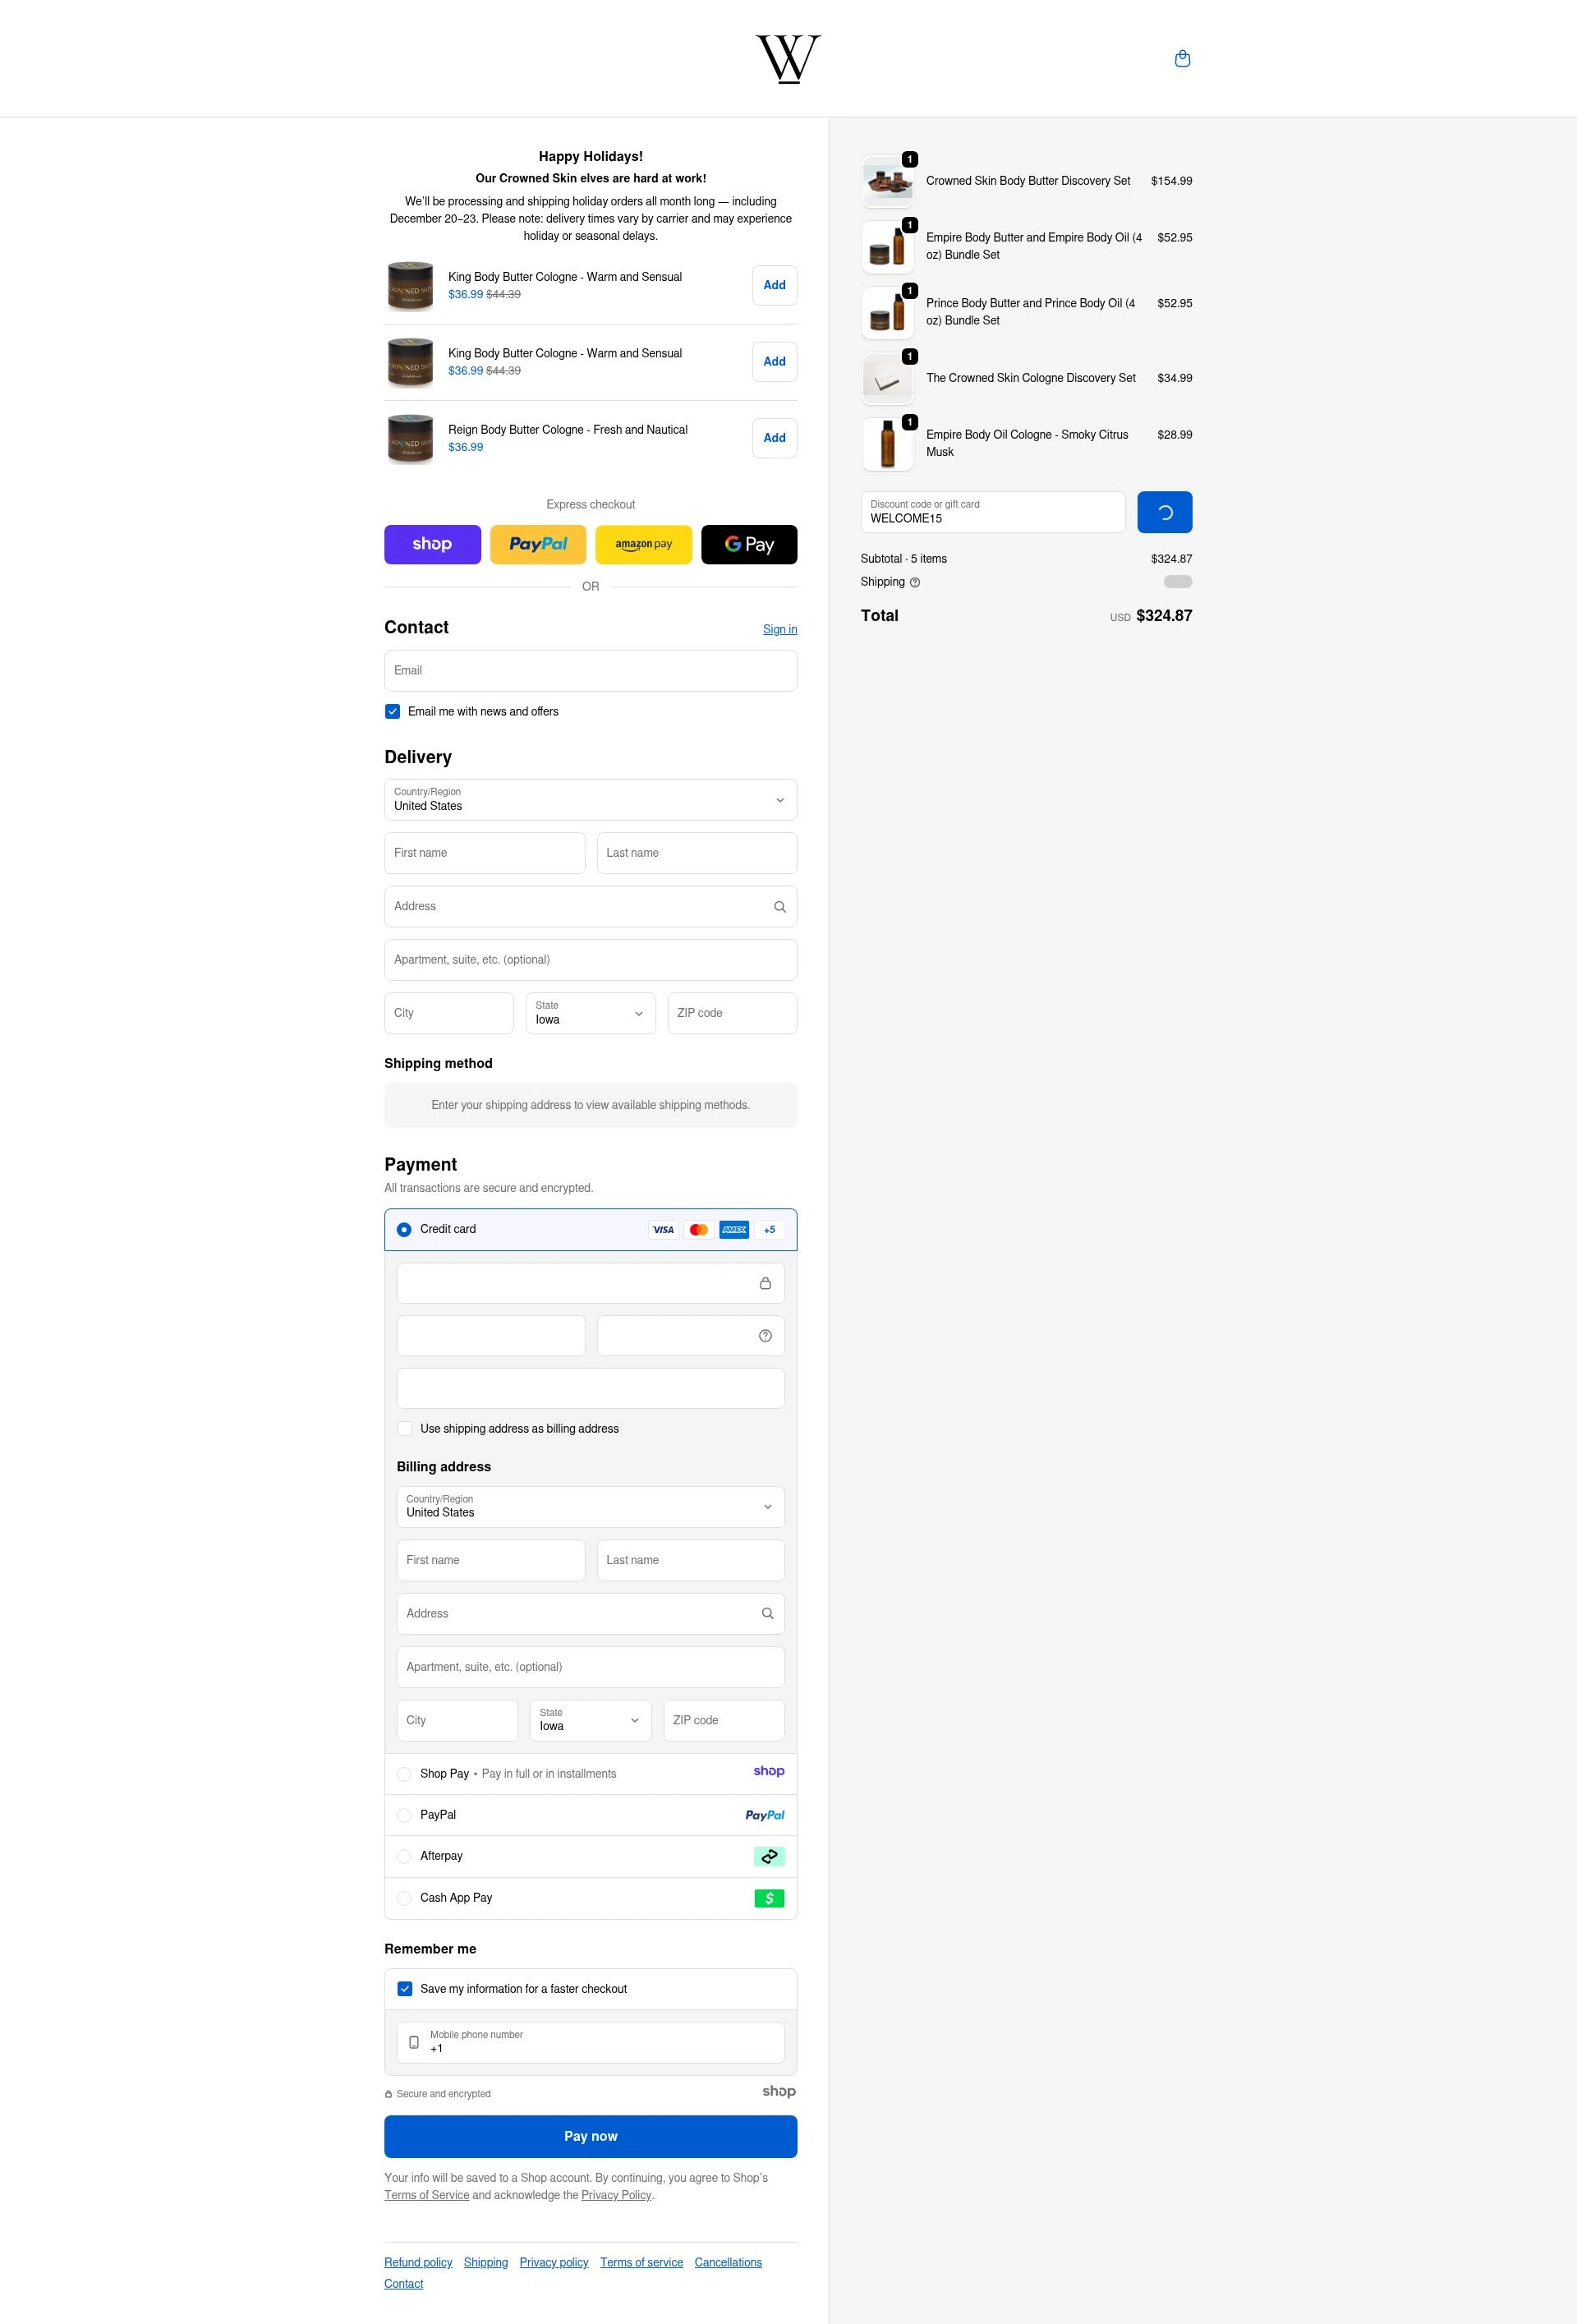1577x2324 pixels.
Task: Checkout with Shop Pay express button
Action: click(432, 544)
